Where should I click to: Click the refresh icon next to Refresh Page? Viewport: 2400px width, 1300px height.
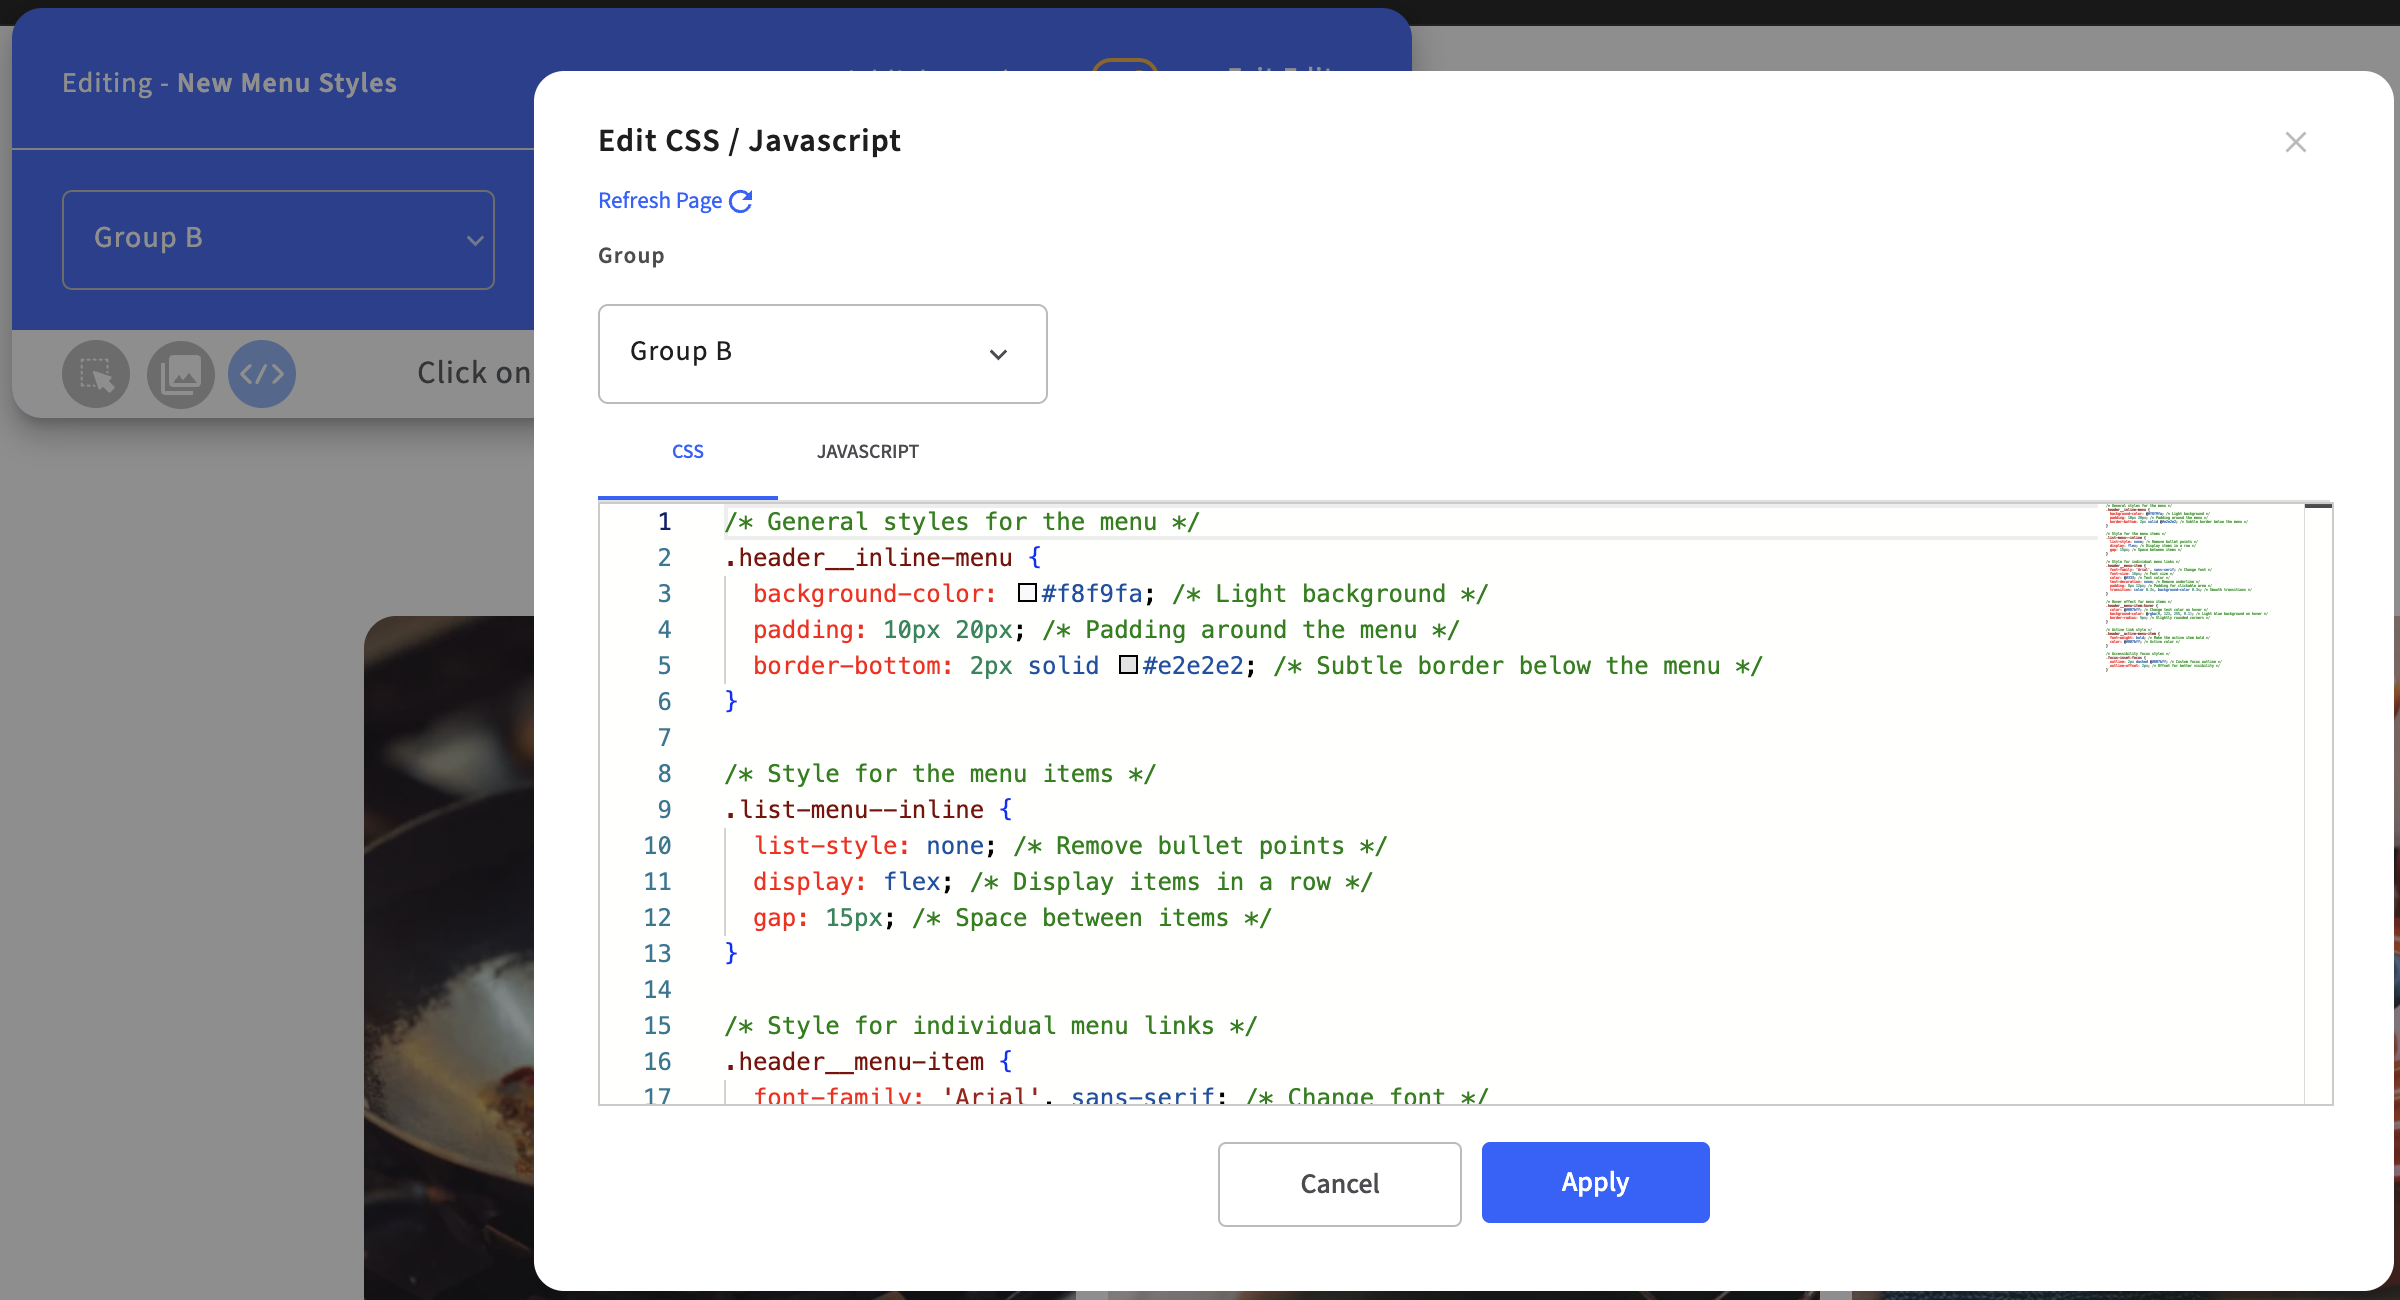[x=741, y=201]
